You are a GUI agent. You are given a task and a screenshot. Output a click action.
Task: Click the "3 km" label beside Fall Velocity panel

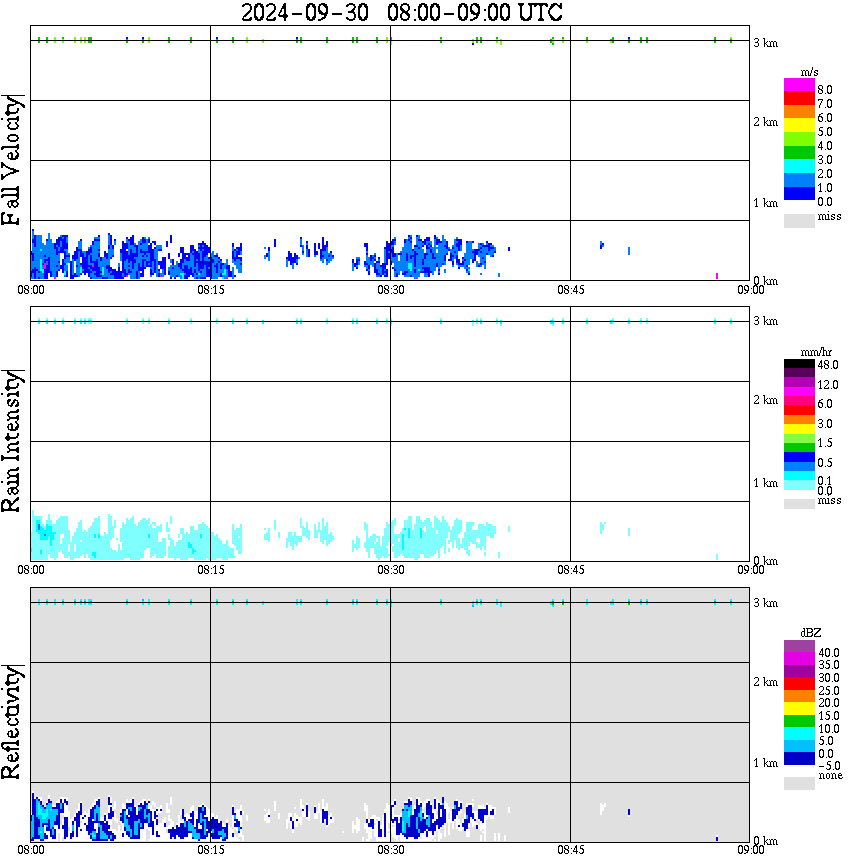click(x=766, y=43)
